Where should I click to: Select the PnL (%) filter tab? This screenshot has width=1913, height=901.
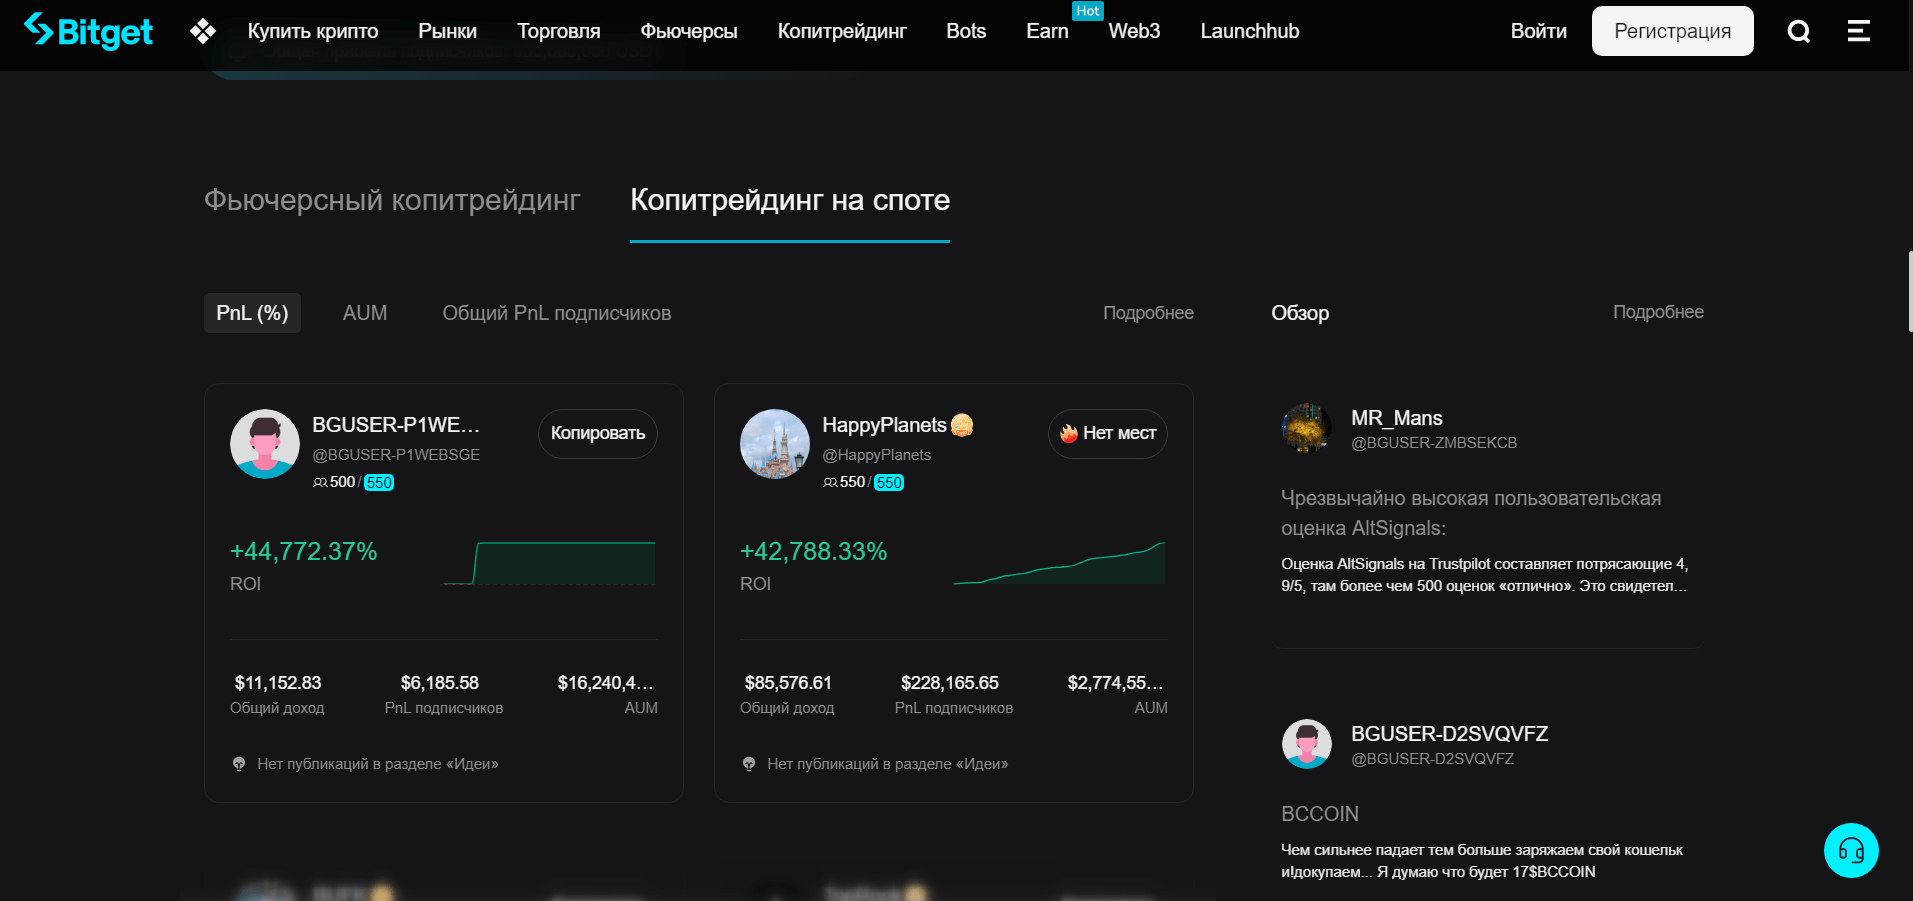[252, 313]
